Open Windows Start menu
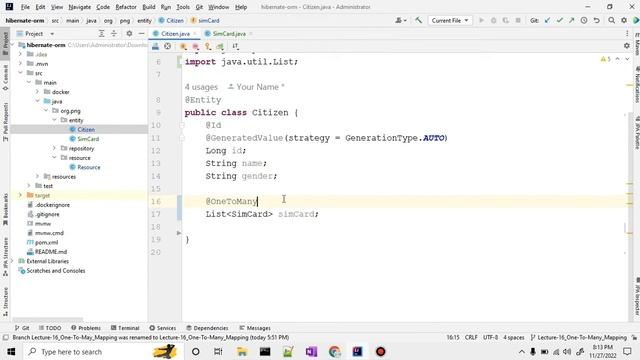 tap(11, 351)
